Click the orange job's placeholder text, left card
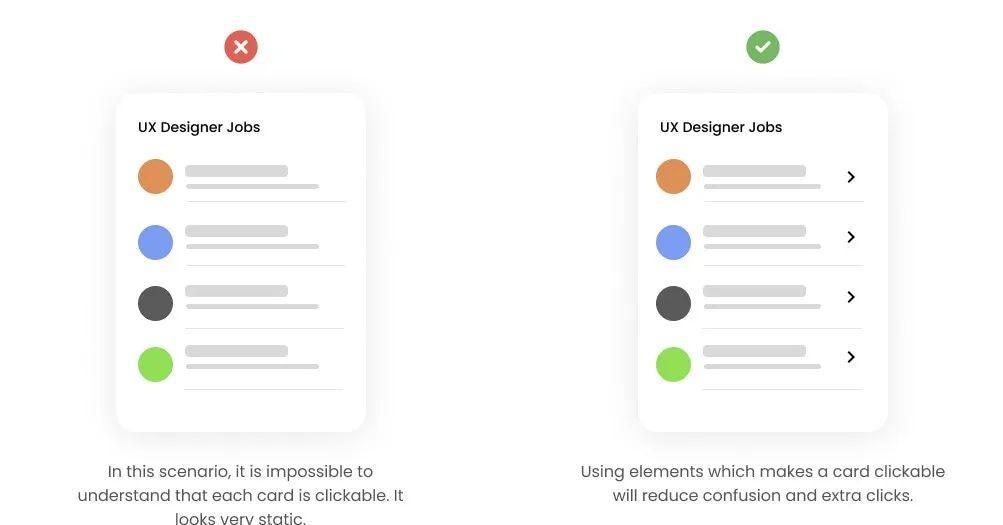Viewport: 1003px width, 525px height. click(252, 177)
